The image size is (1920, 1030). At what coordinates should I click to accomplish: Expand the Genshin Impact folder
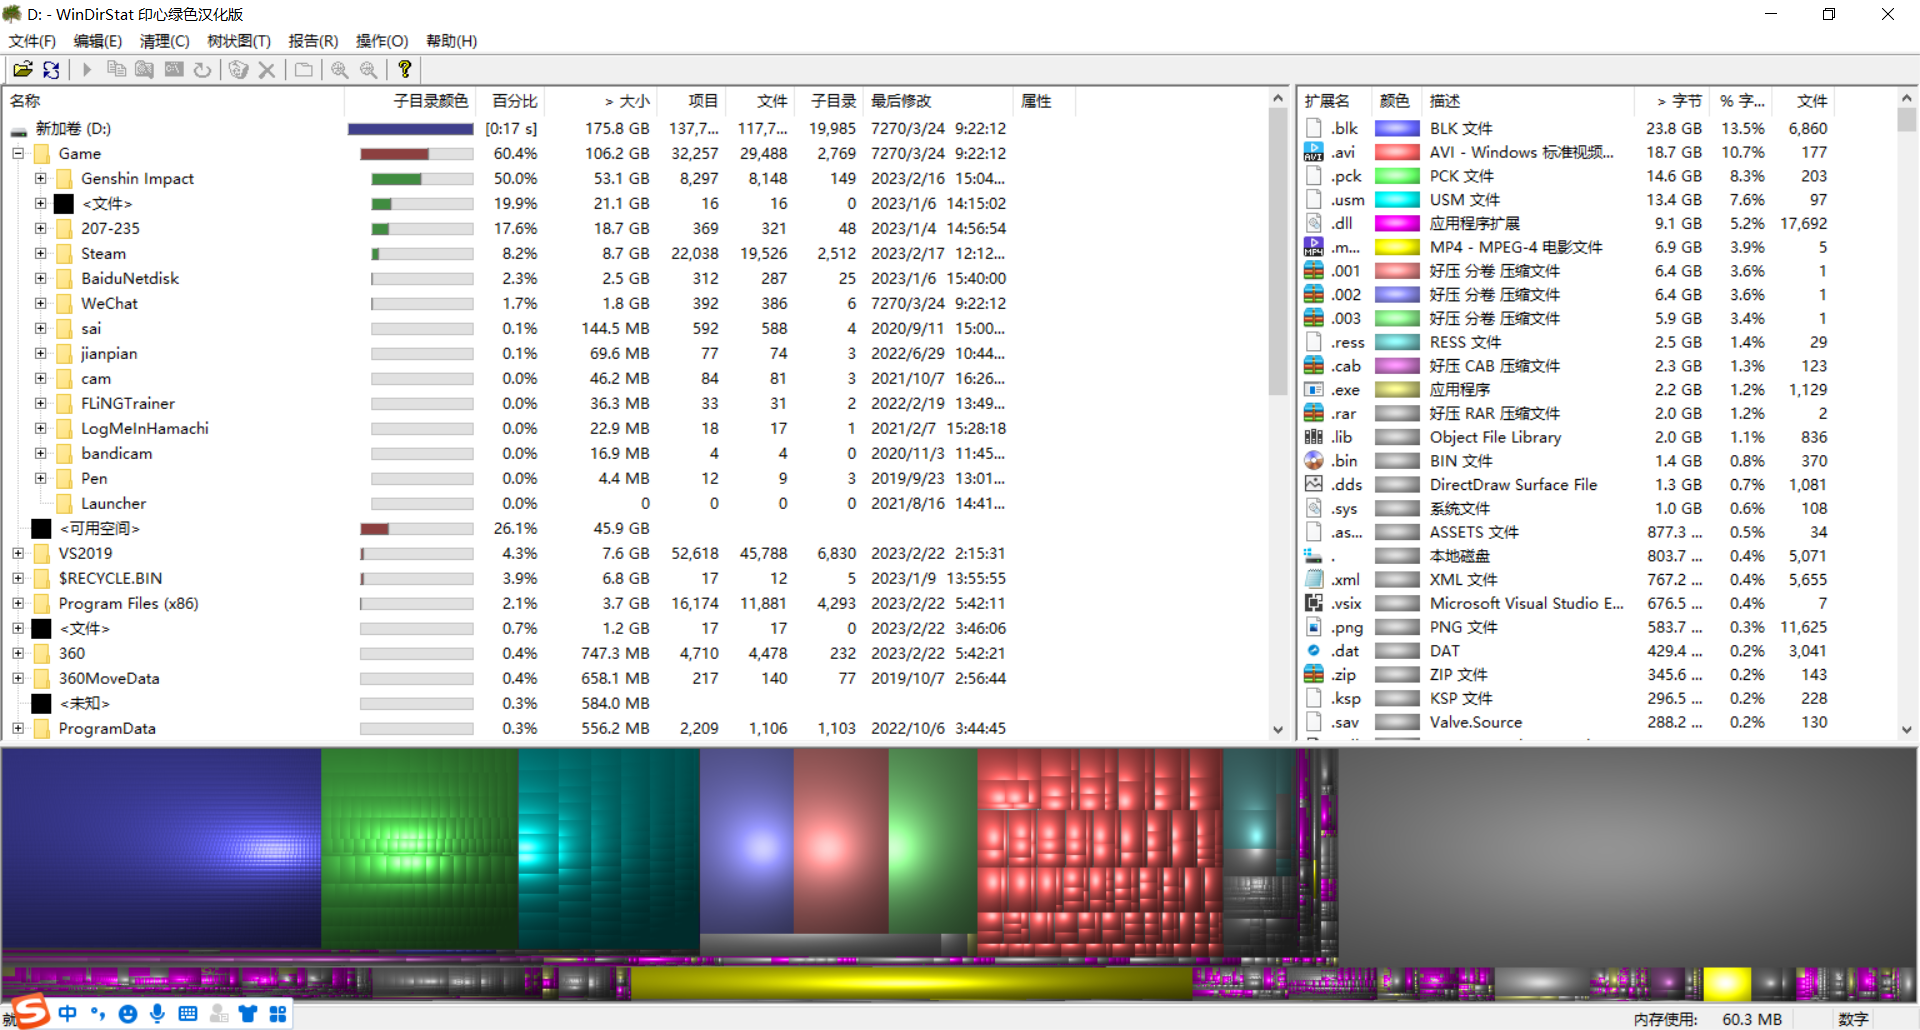[x=40, y=178]
